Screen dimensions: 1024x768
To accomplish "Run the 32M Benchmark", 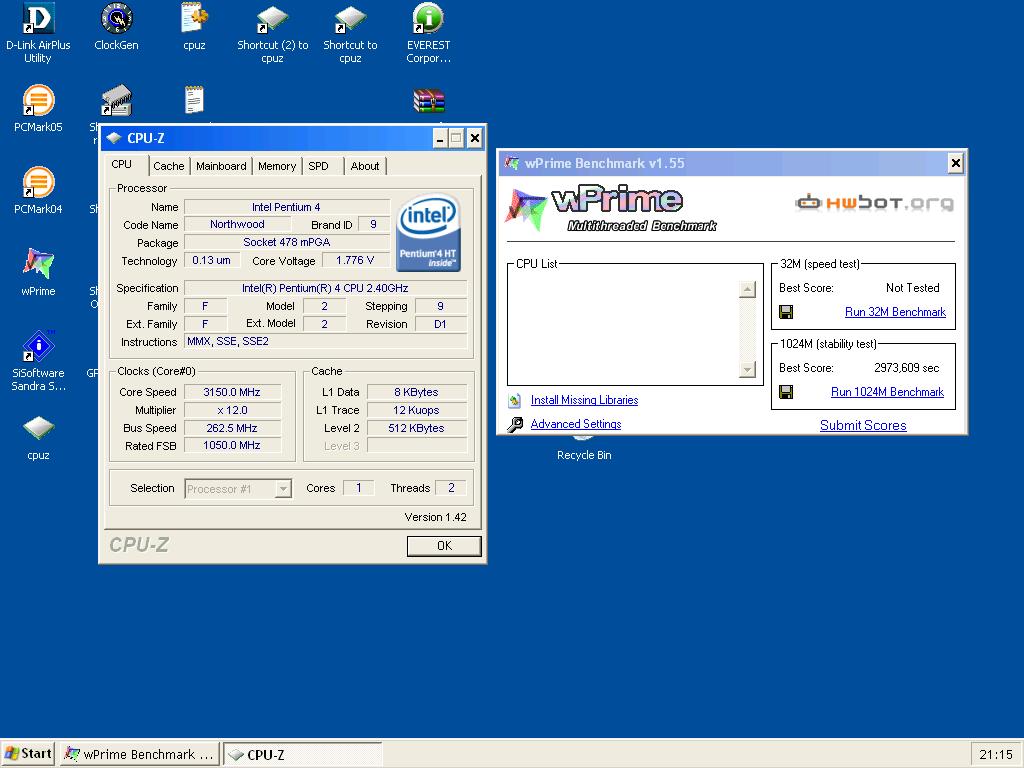I will click(x=895, y=312).
